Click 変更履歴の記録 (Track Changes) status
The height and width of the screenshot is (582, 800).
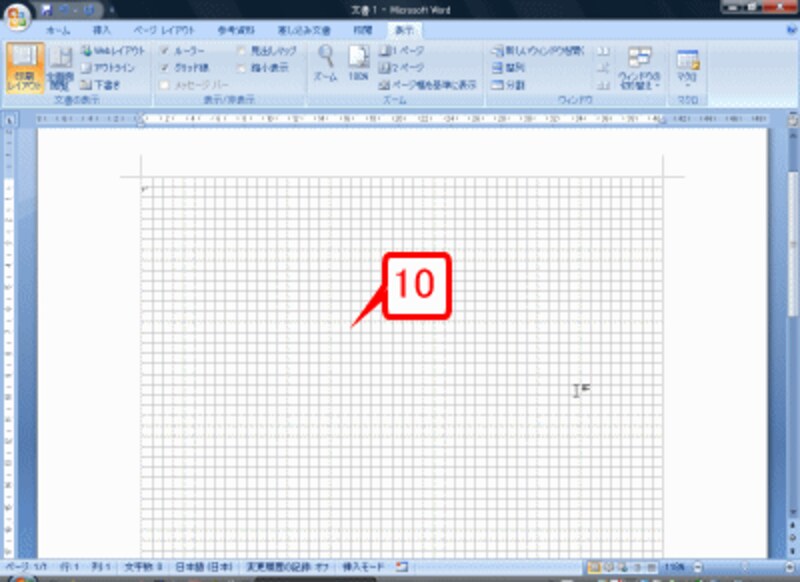(x=288, y=567)
